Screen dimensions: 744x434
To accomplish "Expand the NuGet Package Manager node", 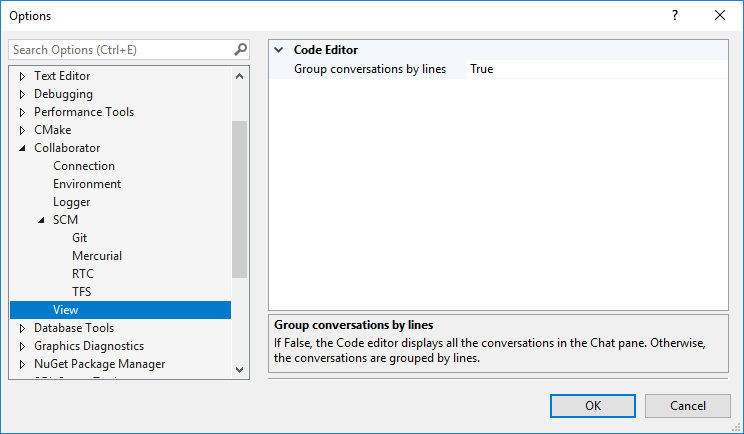I will click(x=23, y=364).
